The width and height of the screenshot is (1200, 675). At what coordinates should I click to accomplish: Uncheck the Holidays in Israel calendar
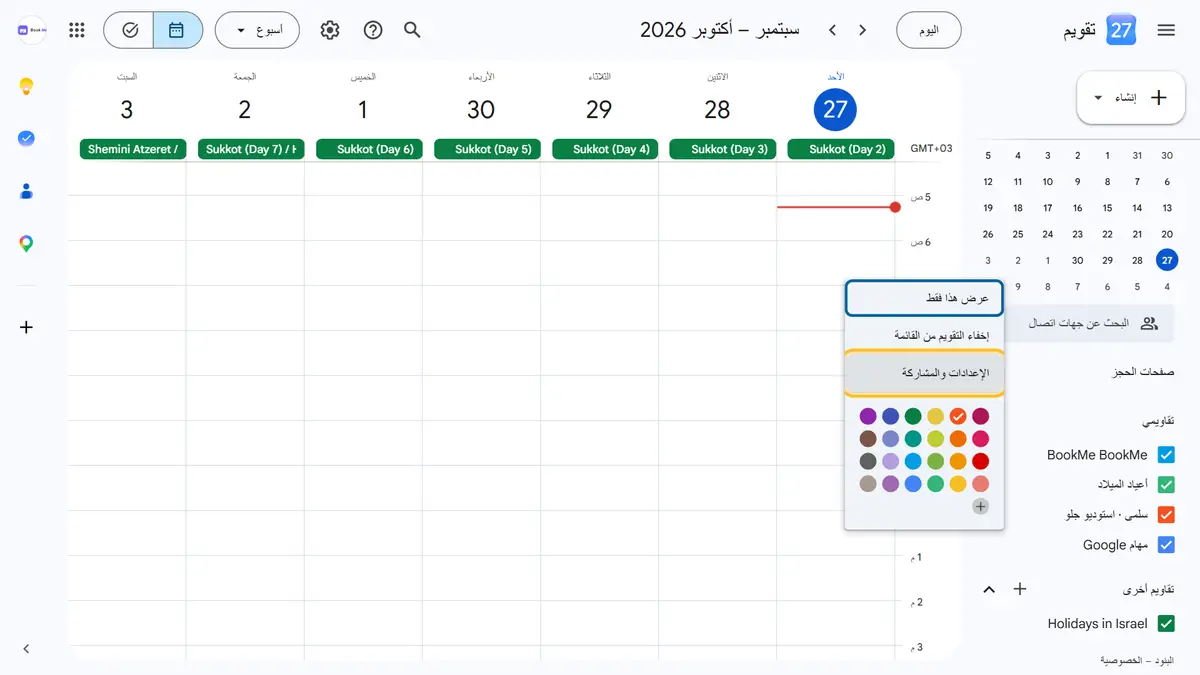pyautogui.click(x=1166, y=624)
